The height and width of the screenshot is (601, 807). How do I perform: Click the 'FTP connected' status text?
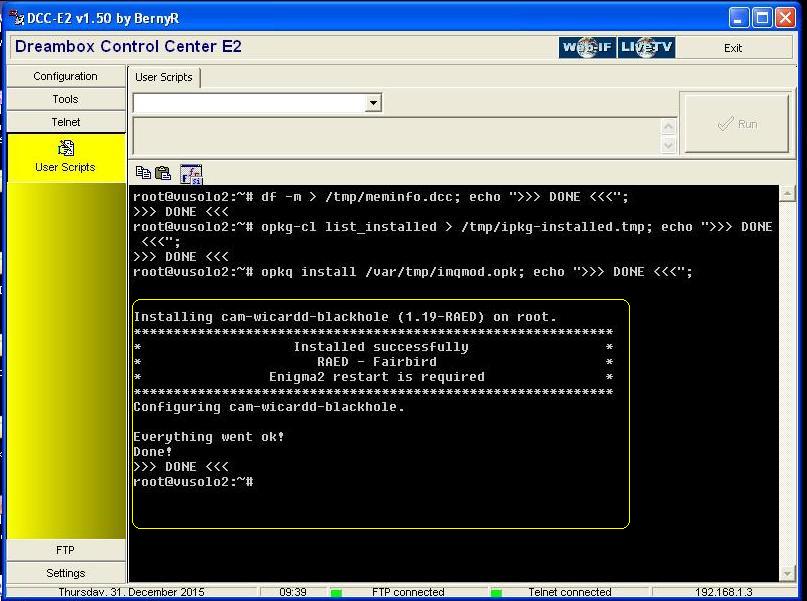408,593
